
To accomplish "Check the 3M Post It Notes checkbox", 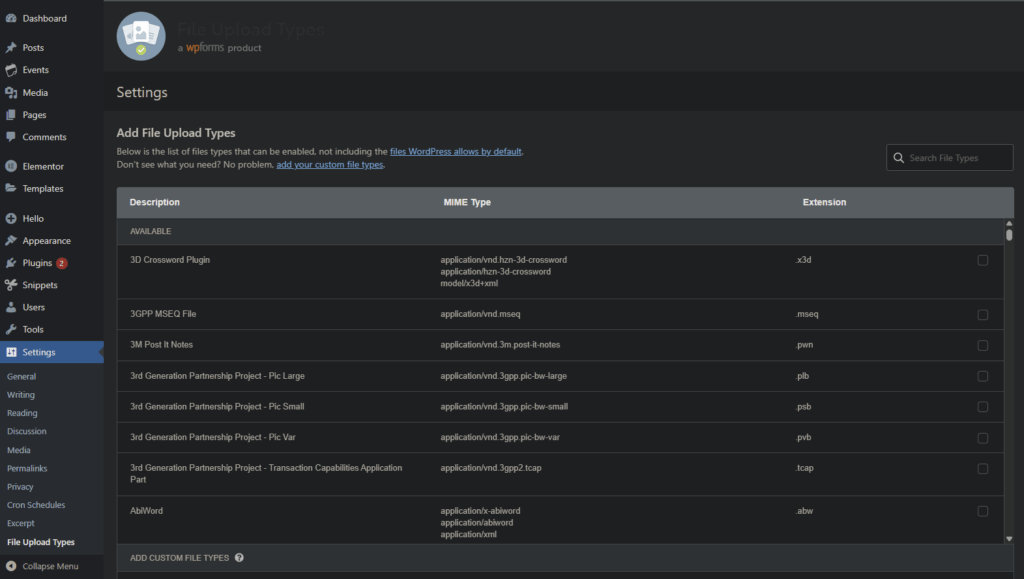I will click(x=982, y=345).
